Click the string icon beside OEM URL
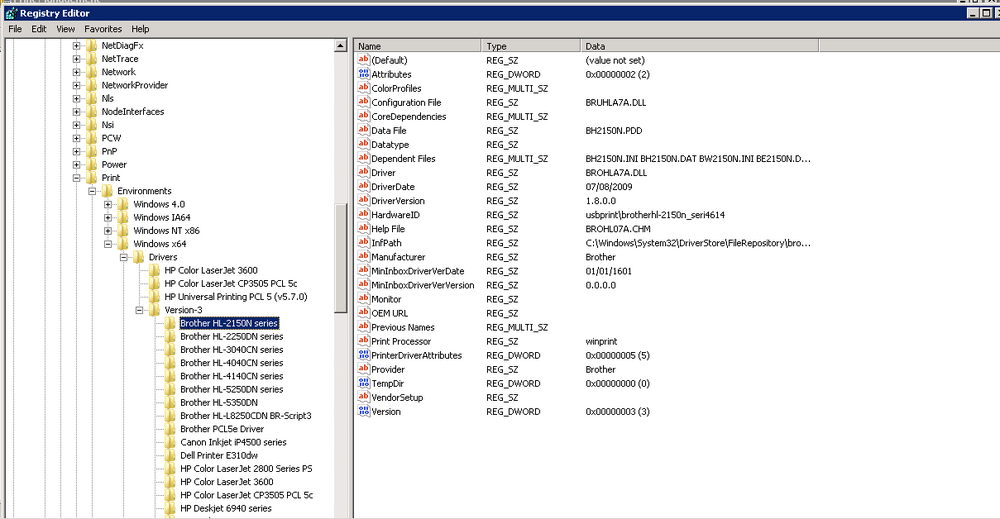 pyautogui.click(x=364, y=313)
